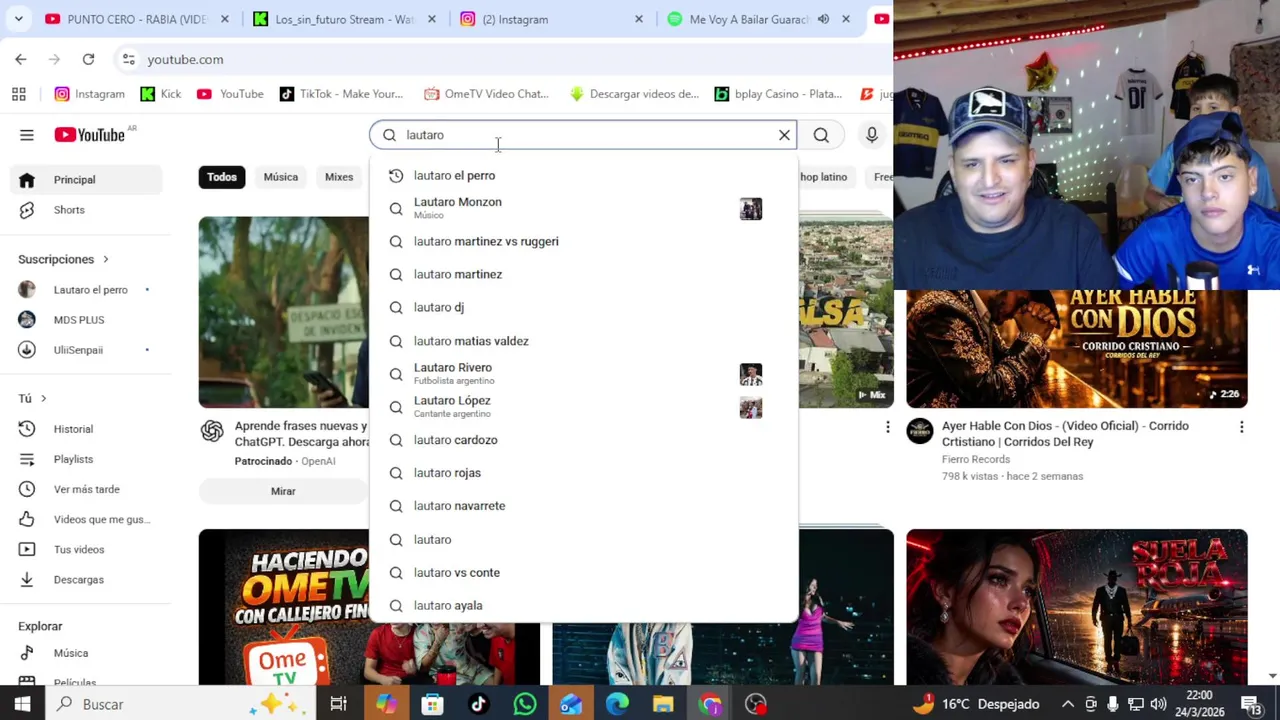Start voice search with the microphone
Screen dimensions: 1280x720
pyautogui.click(x=872, y=135)
